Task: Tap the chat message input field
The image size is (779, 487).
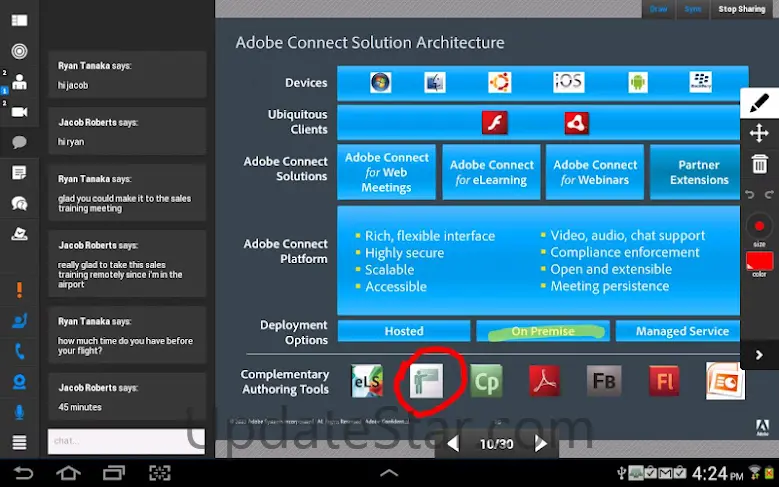Action: [115, 441]
